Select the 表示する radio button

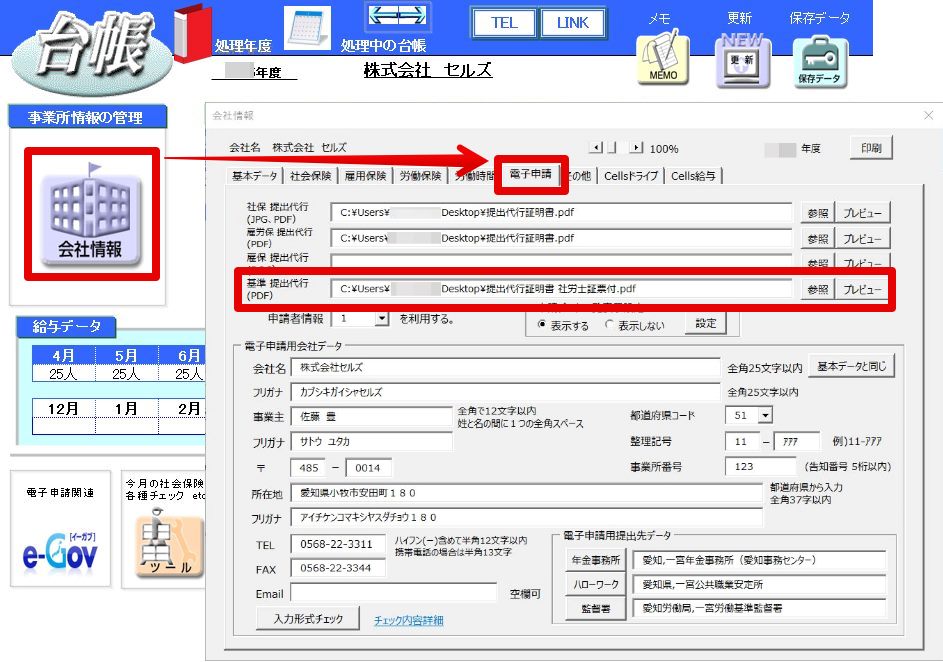click(x=541, y=325)
